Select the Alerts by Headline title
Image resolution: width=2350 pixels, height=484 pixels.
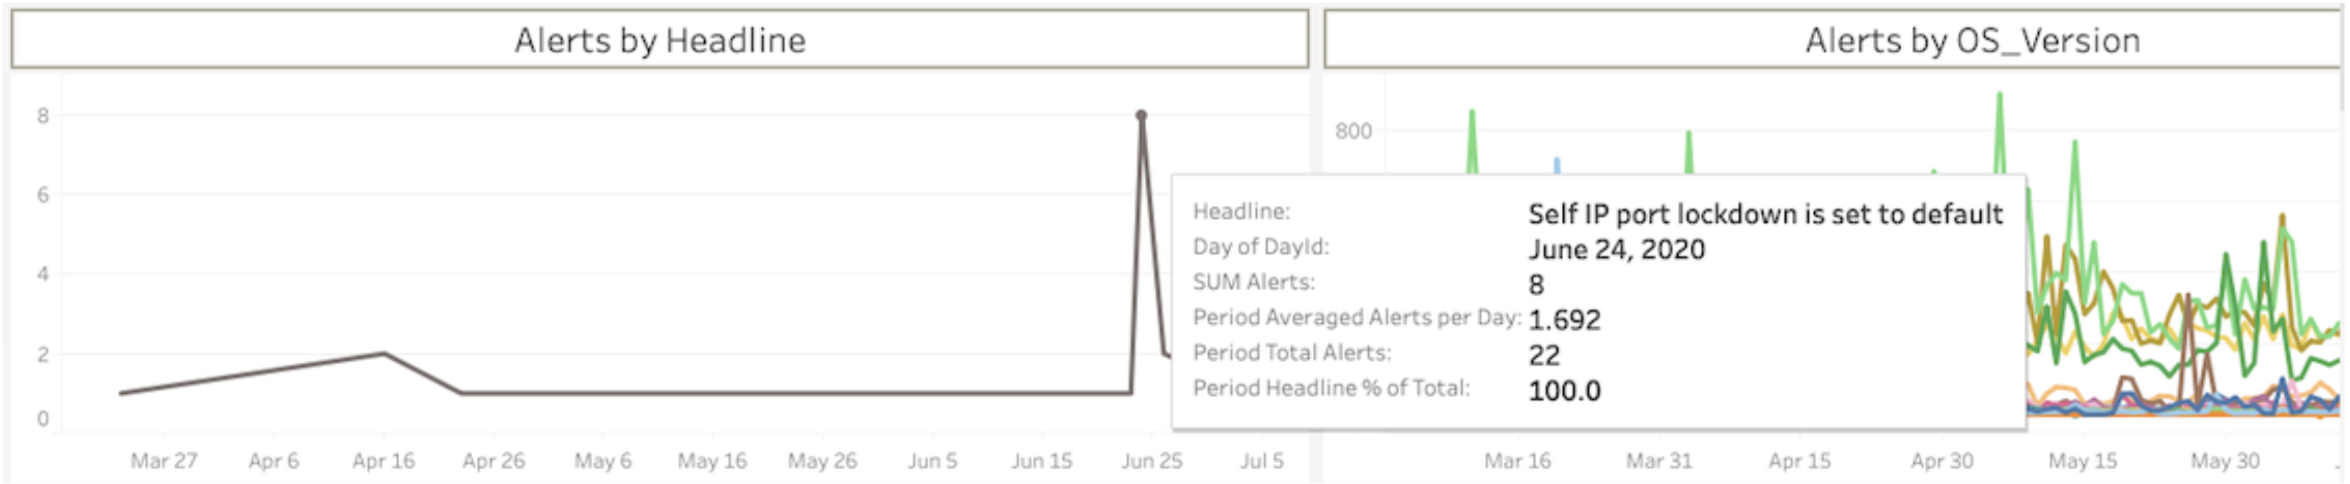pos(660,40)
